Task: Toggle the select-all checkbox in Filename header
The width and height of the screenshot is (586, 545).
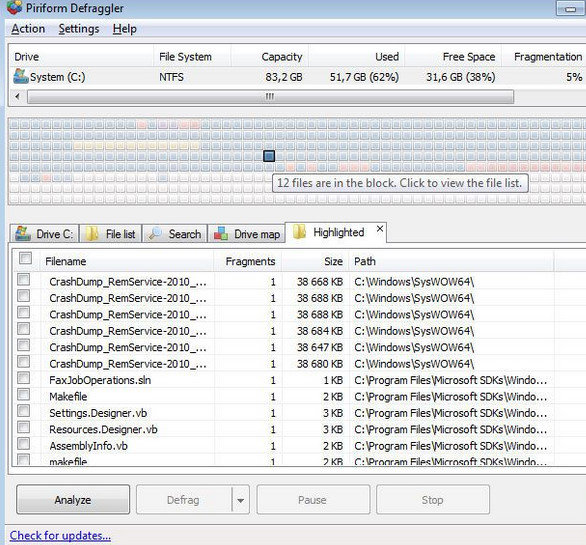Action: (25, 258)
